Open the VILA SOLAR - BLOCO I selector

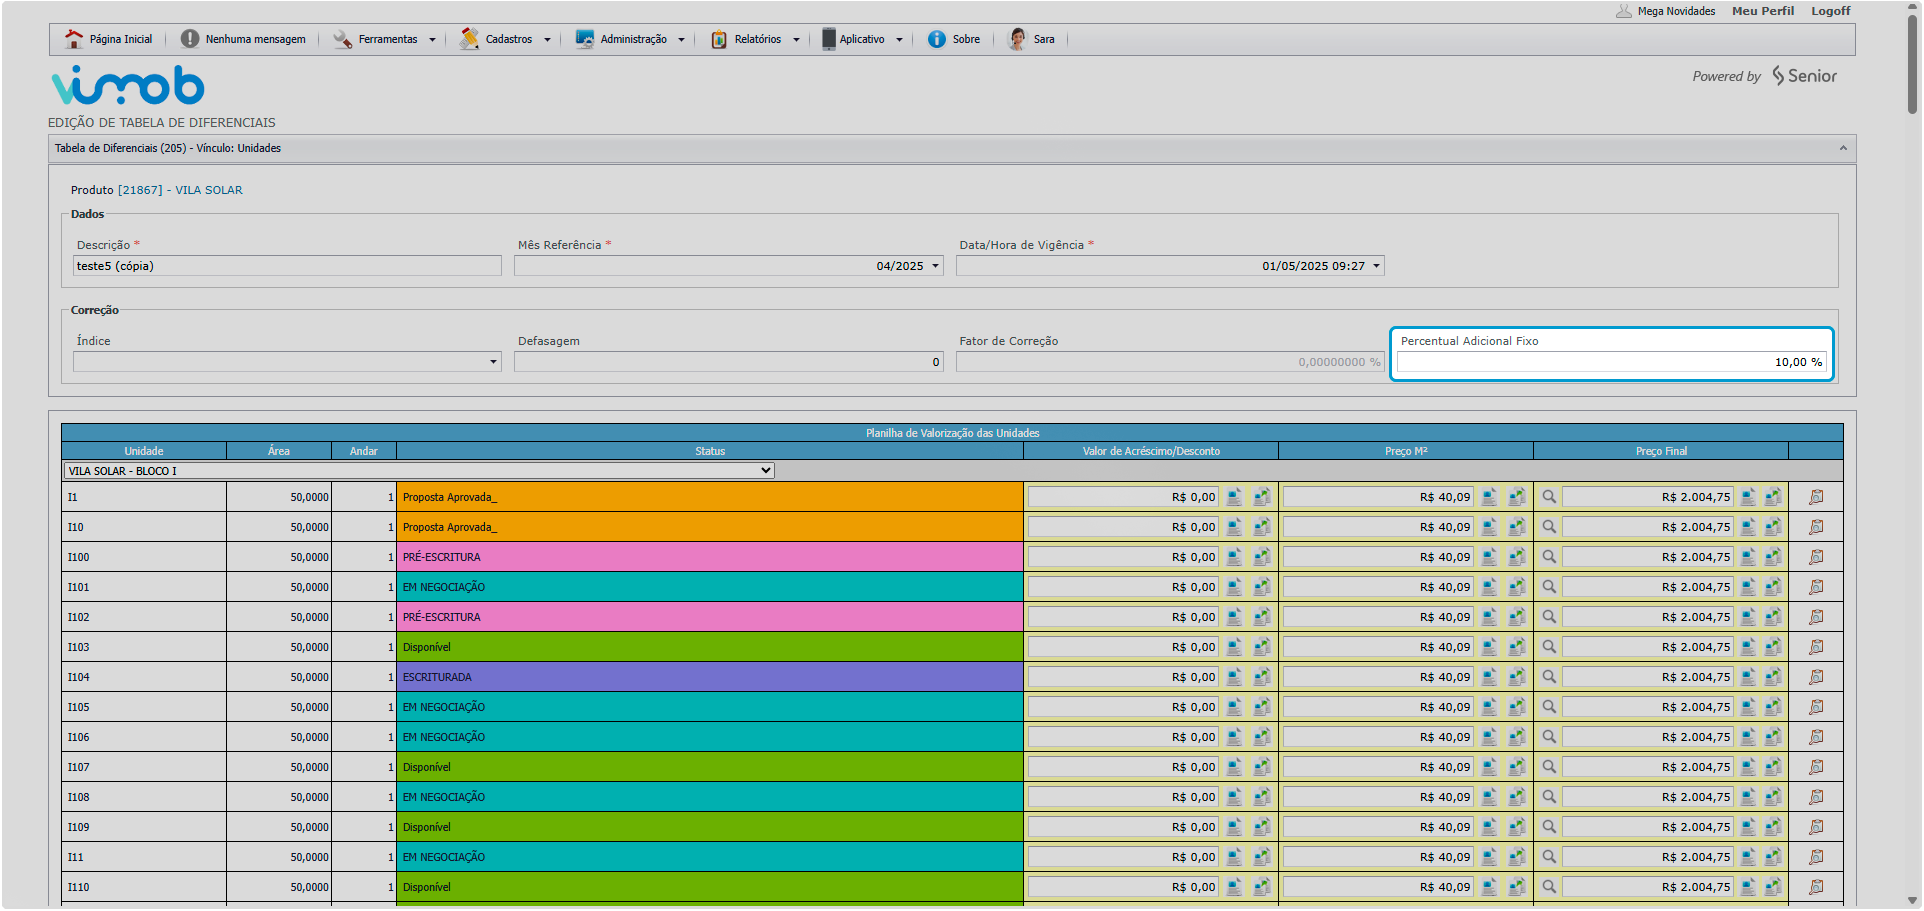click(418, 471)
